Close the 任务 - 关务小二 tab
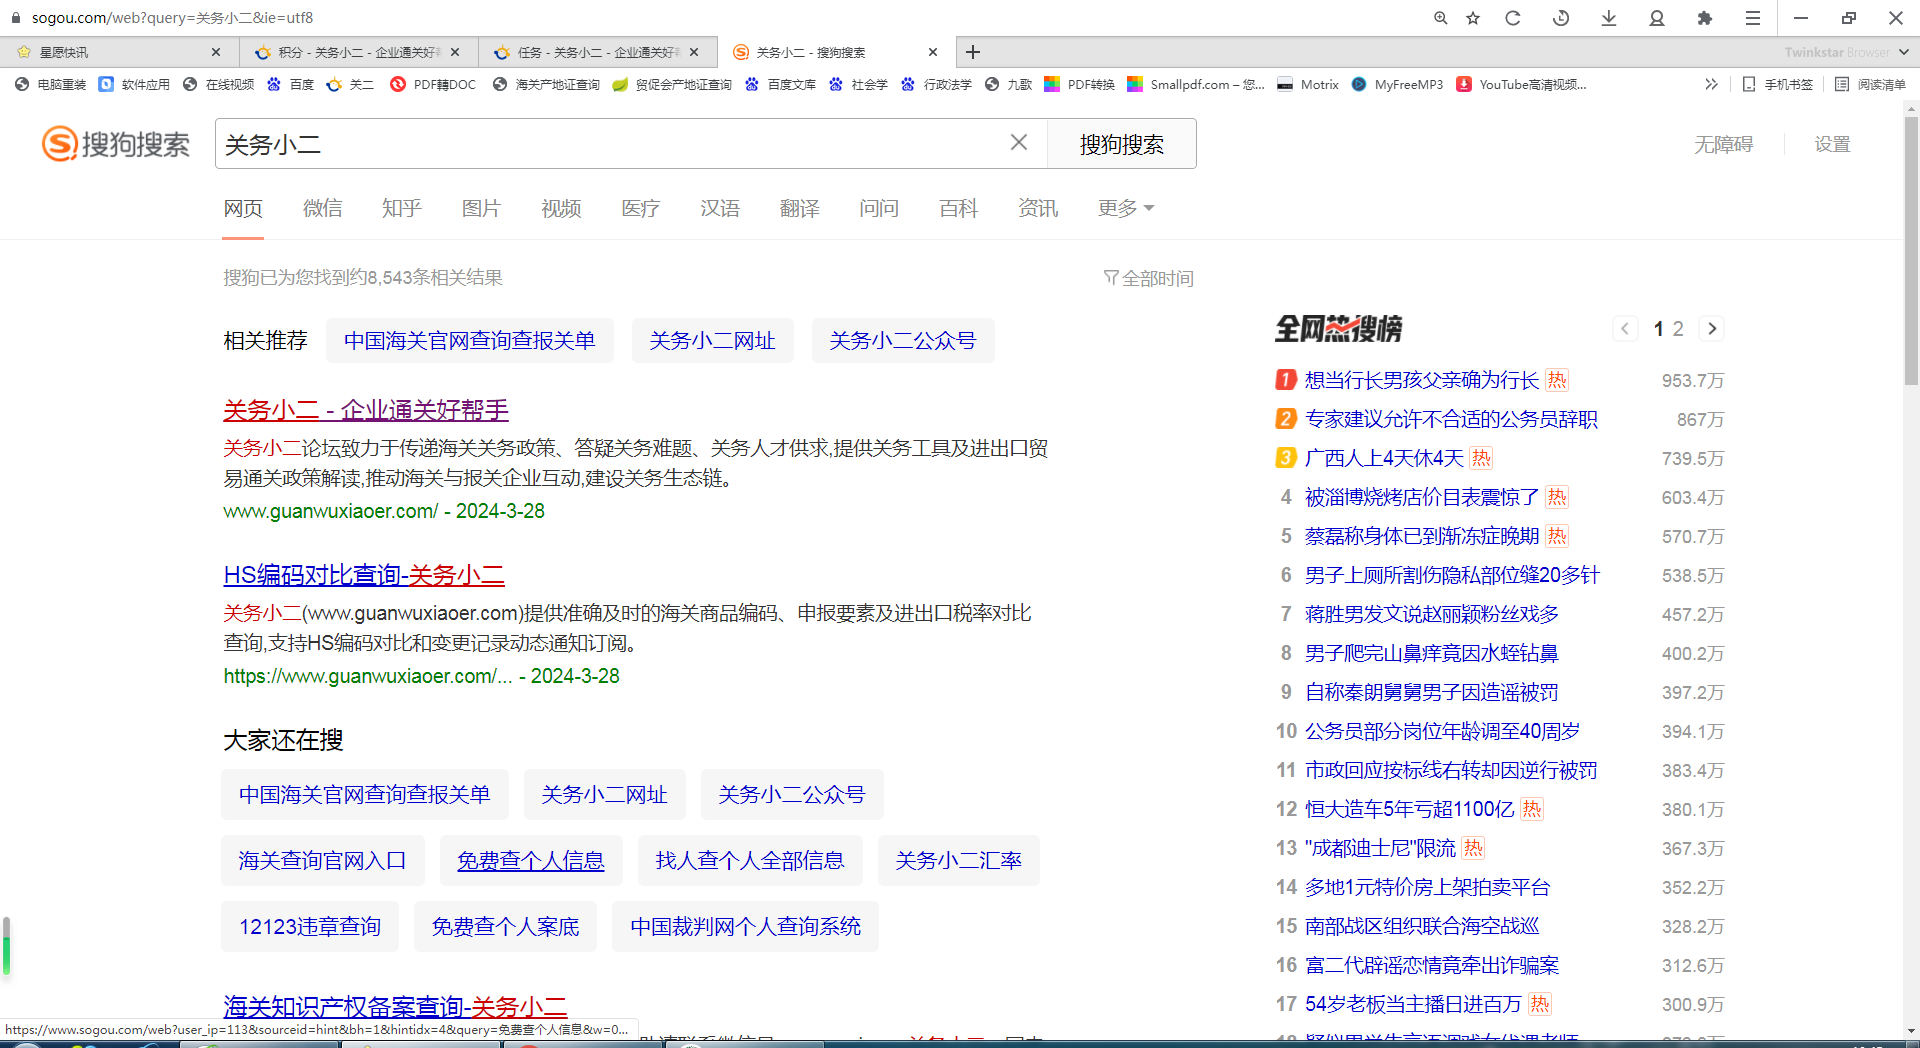This screenshot has width=1920, height=1048. point(694,52)
